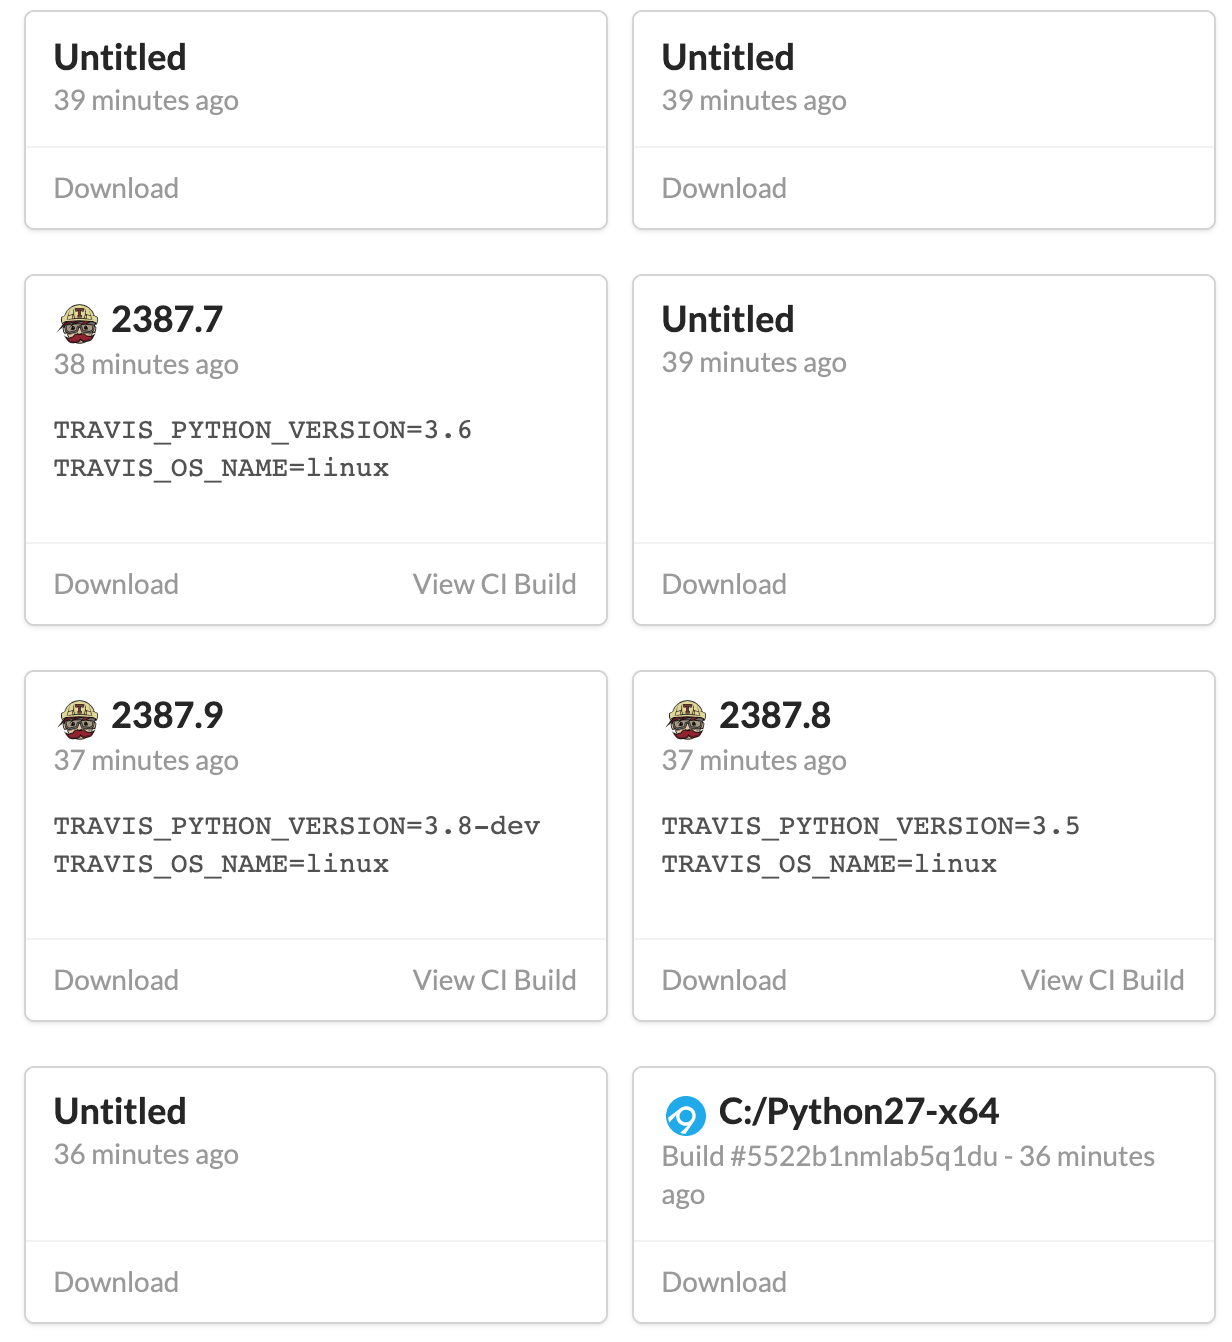View CI Build for 2387.8
This screenshot has width=1232, height=1342.
(1103, 980)
